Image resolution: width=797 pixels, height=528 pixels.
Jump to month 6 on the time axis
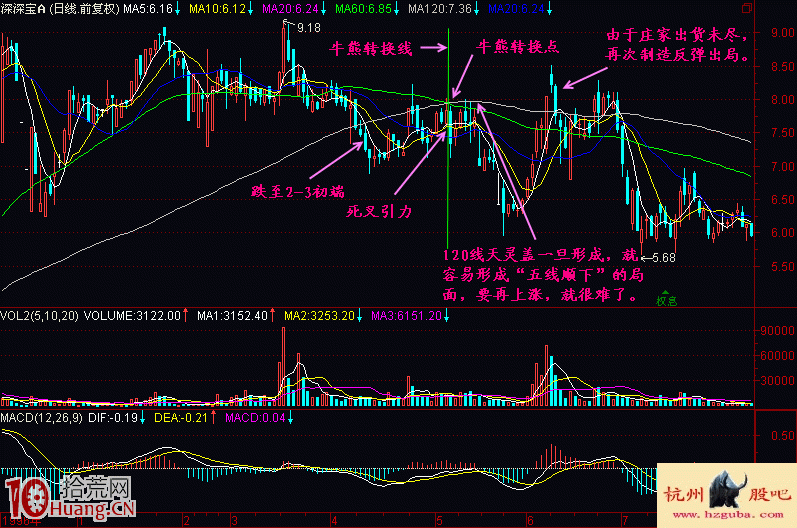pos(530,521)
